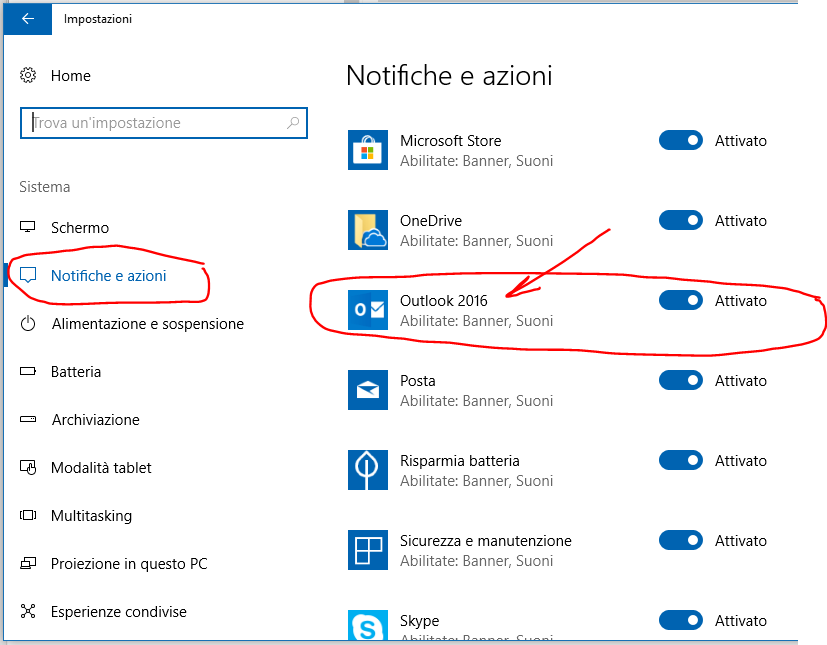Screen dimensions: 827x645
Task: Switch off OneDrive notifications toggle
Action: pyautogui.click(x=681, y=221)
